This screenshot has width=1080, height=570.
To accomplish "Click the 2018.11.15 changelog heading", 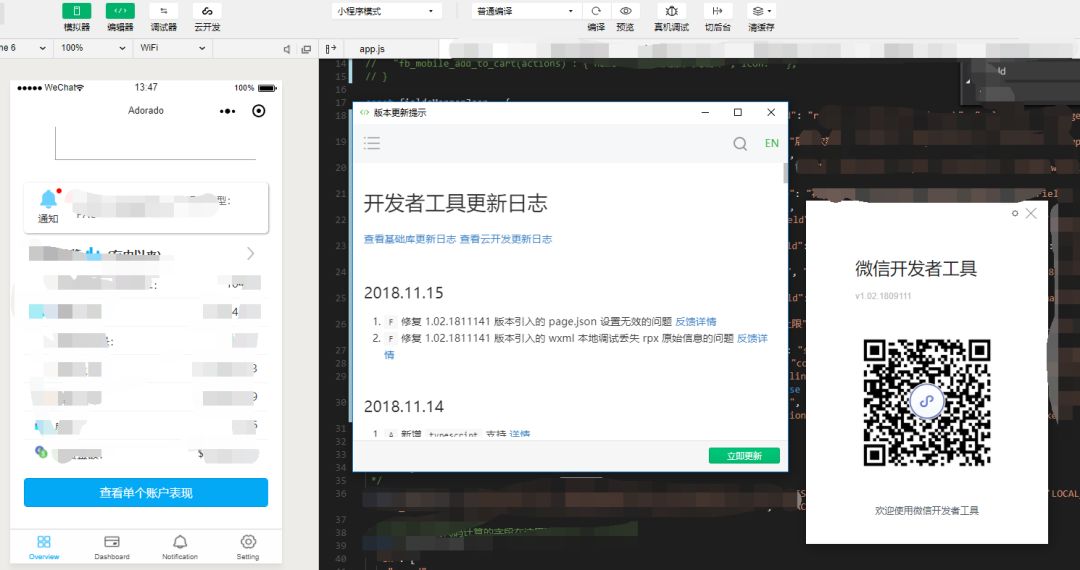I will click(404, 293).
